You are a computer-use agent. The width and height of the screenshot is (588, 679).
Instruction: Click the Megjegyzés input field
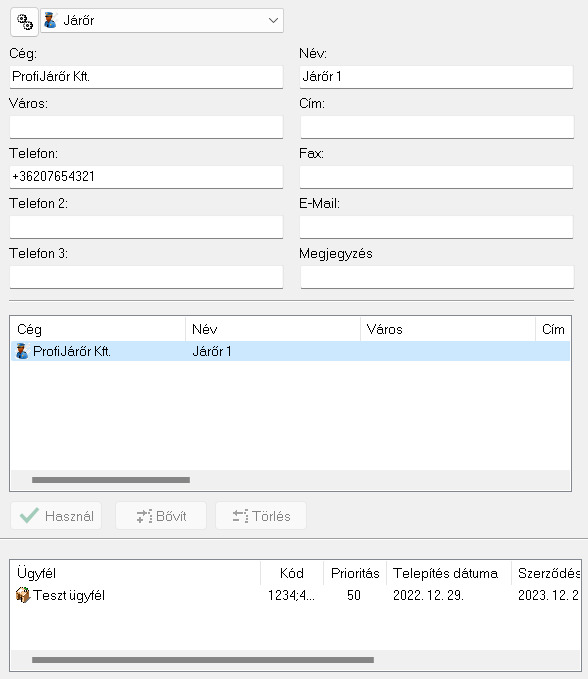point(437,277)
